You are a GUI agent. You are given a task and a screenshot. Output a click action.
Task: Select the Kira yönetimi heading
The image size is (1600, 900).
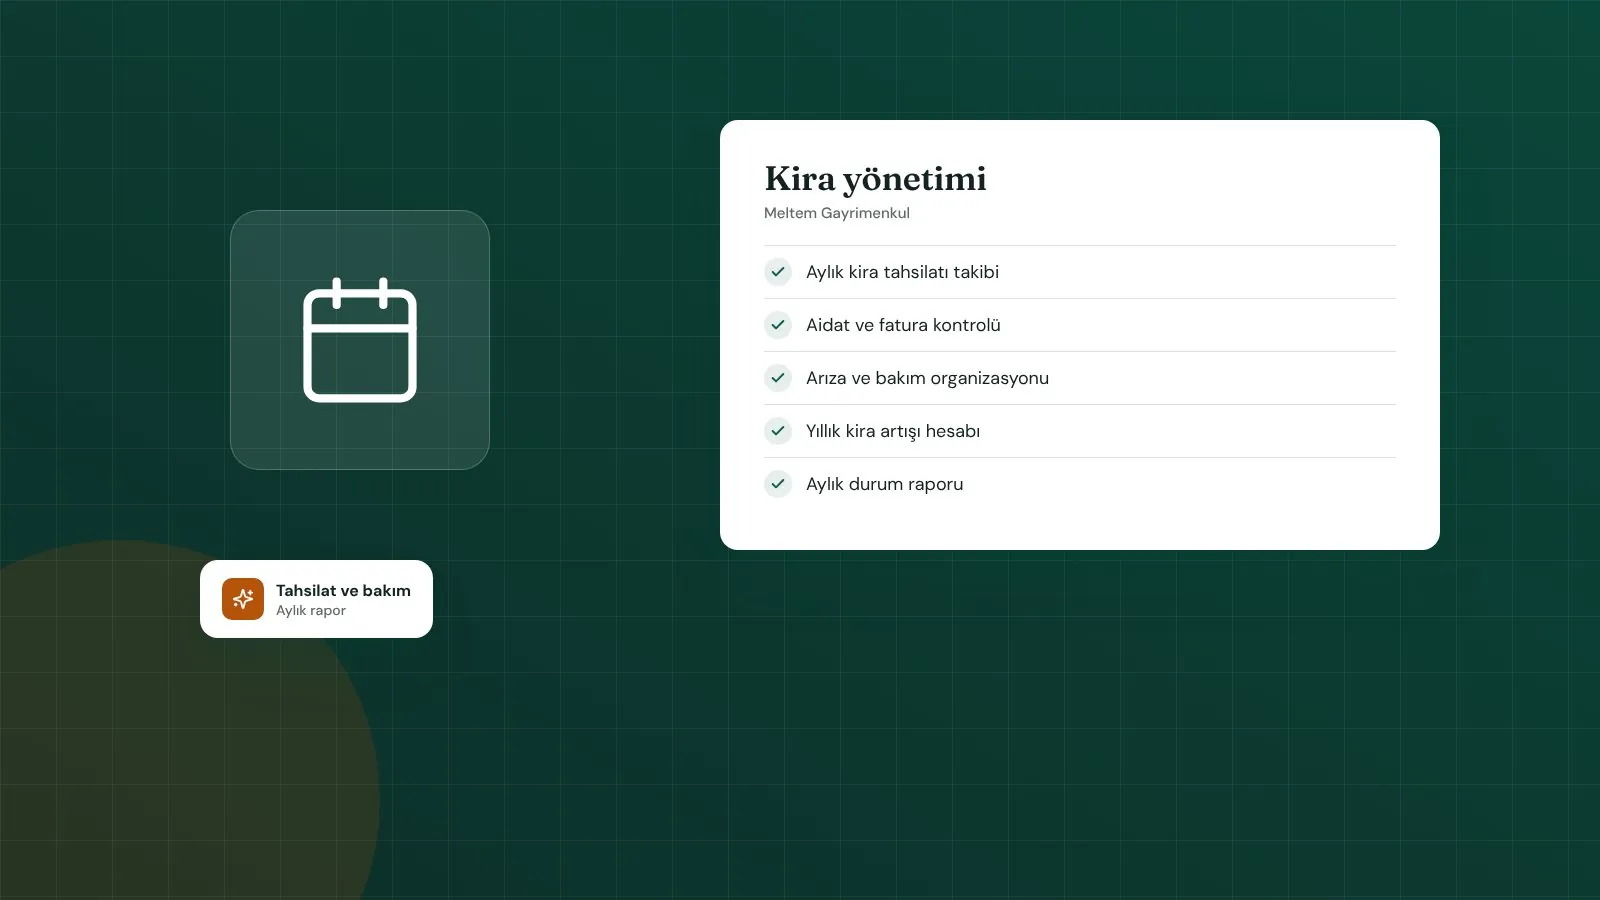coord(875,179)
